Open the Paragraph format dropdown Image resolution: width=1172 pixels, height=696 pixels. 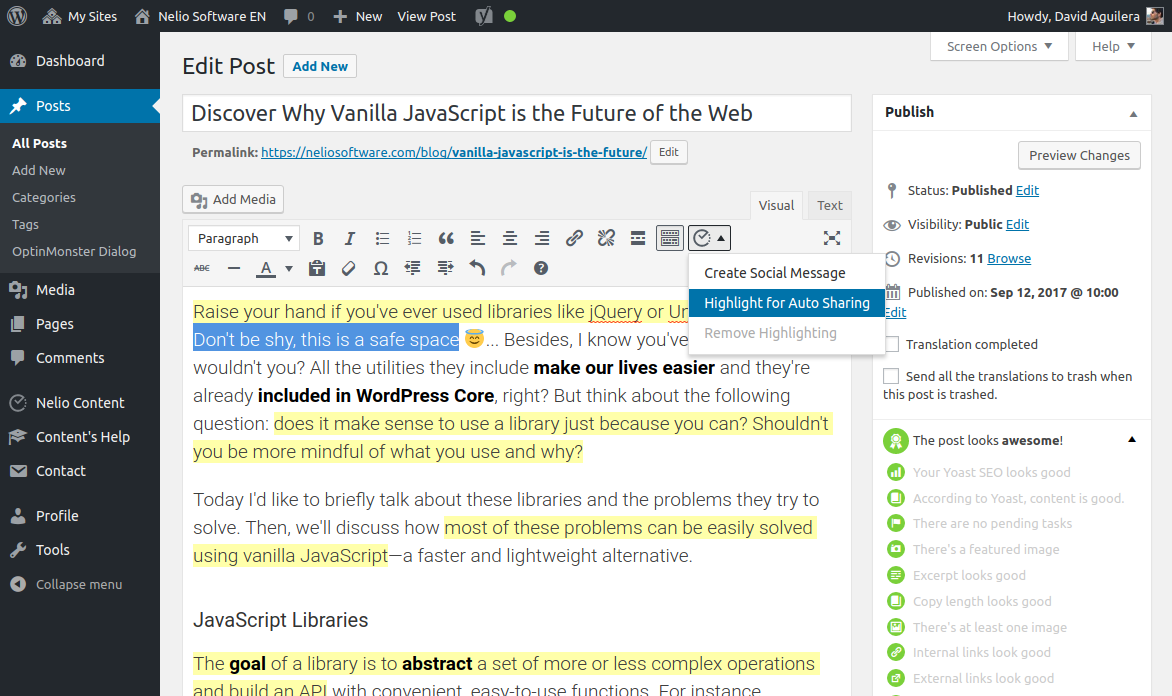pos(244,238)
